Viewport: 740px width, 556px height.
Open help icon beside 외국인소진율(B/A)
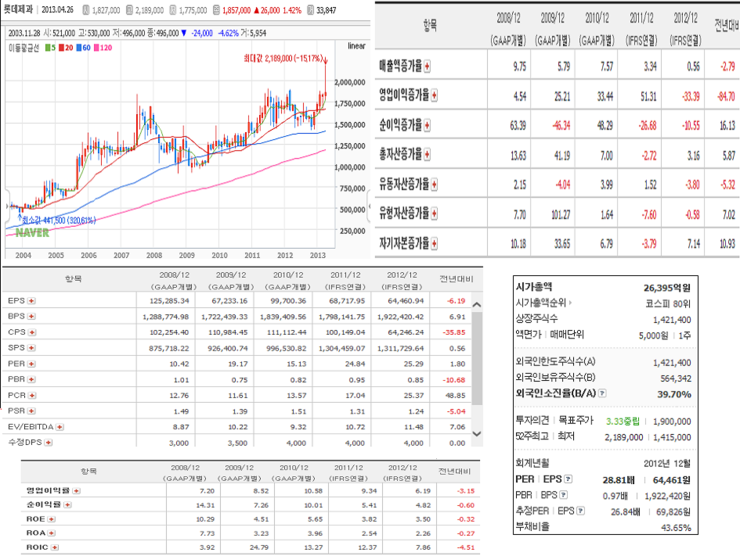[602, 393]
